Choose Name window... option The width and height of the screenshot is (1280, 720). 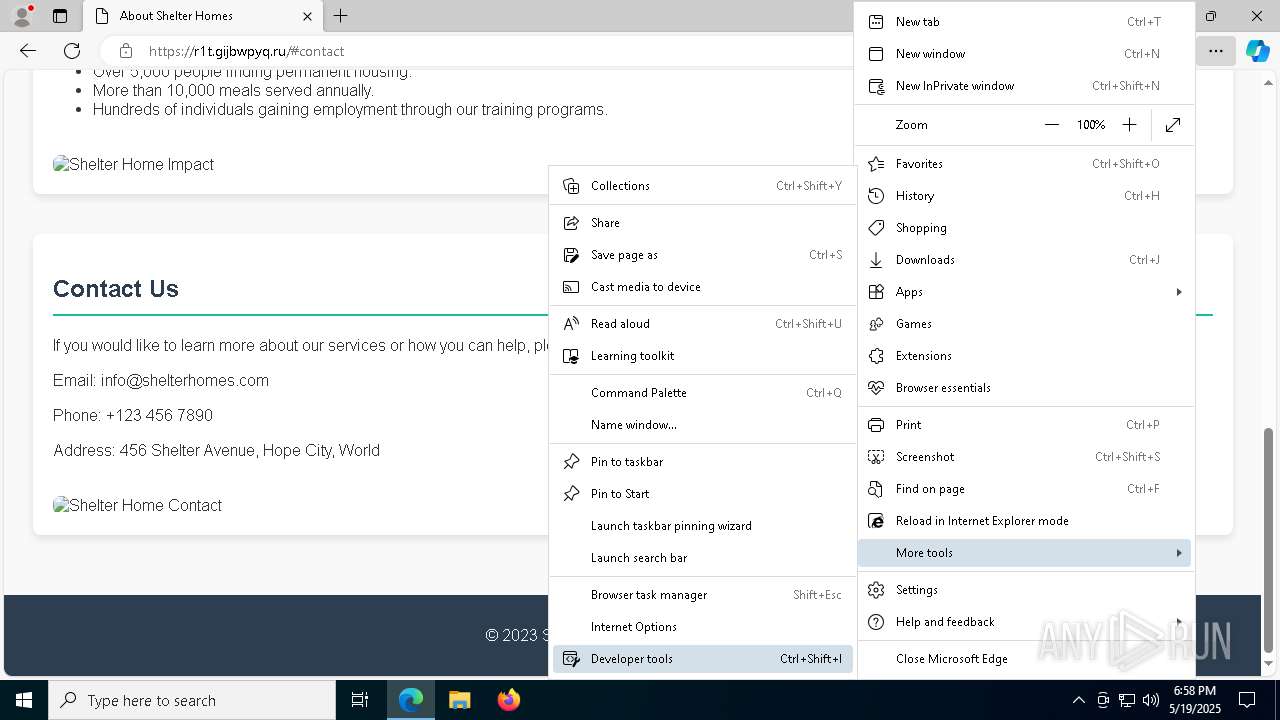click(x=702, y=425)
